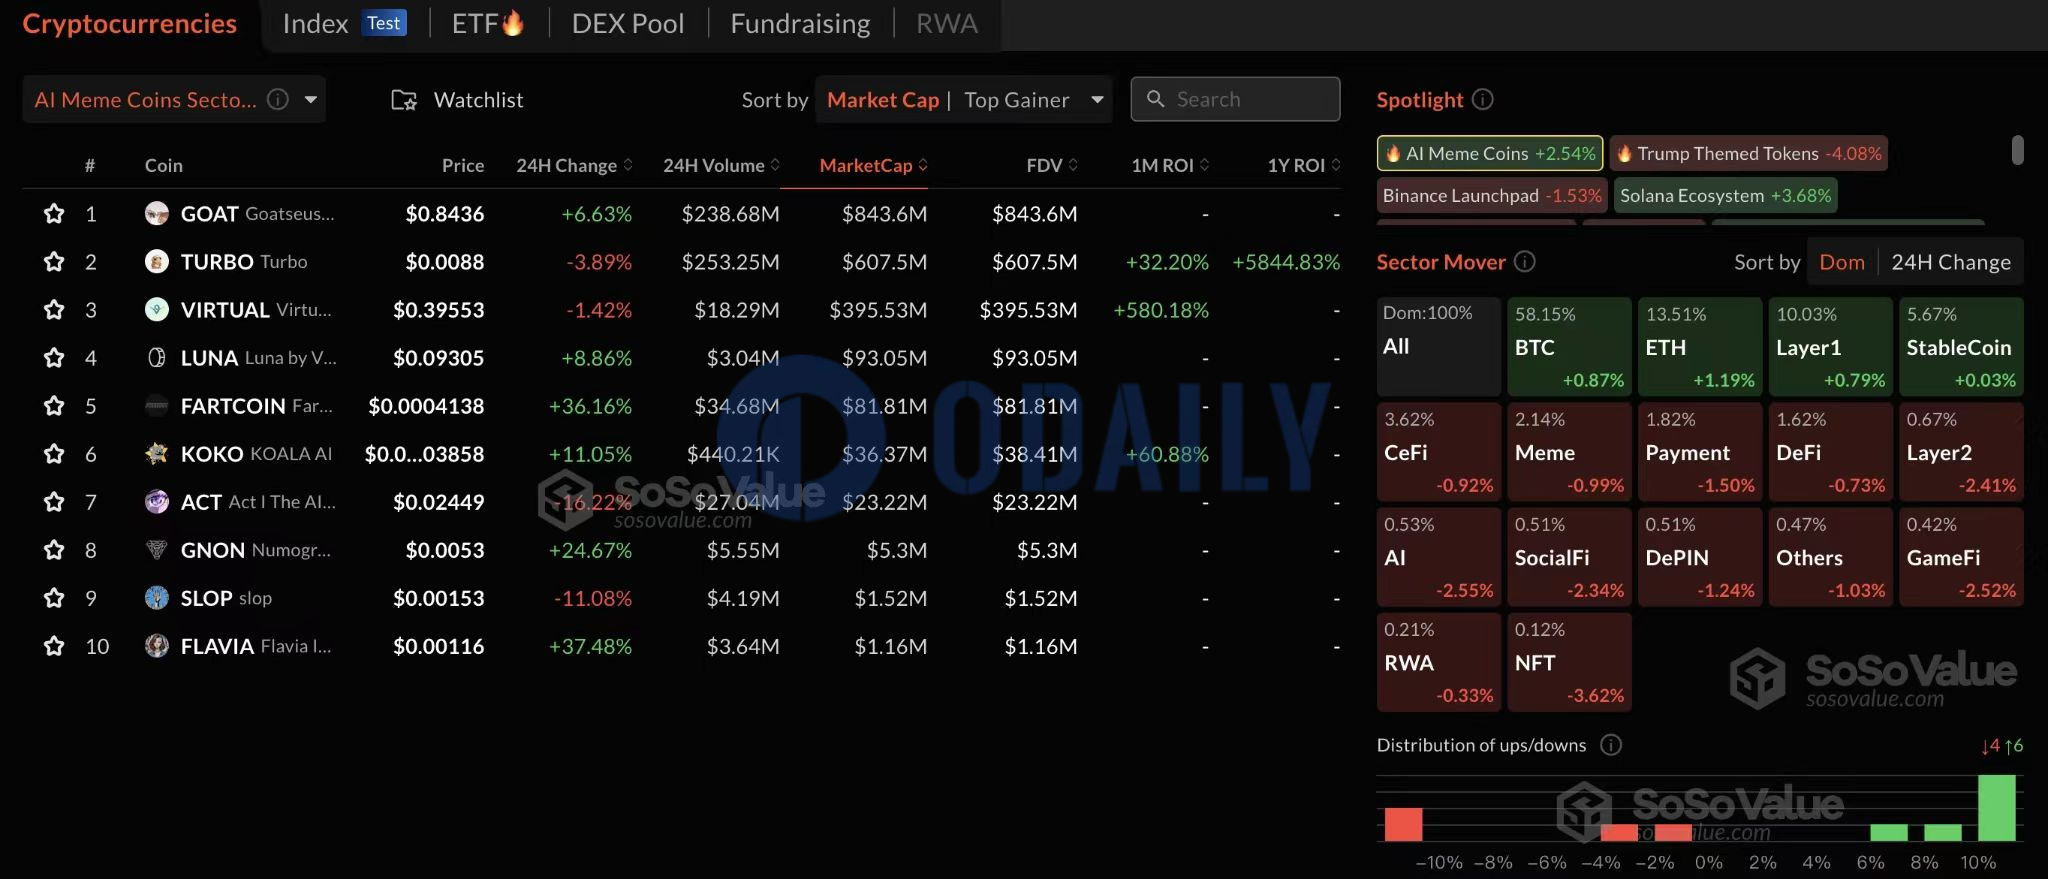Click the Sector Mover info icon
The image size is (2048, 879).
click(1525, 261)
